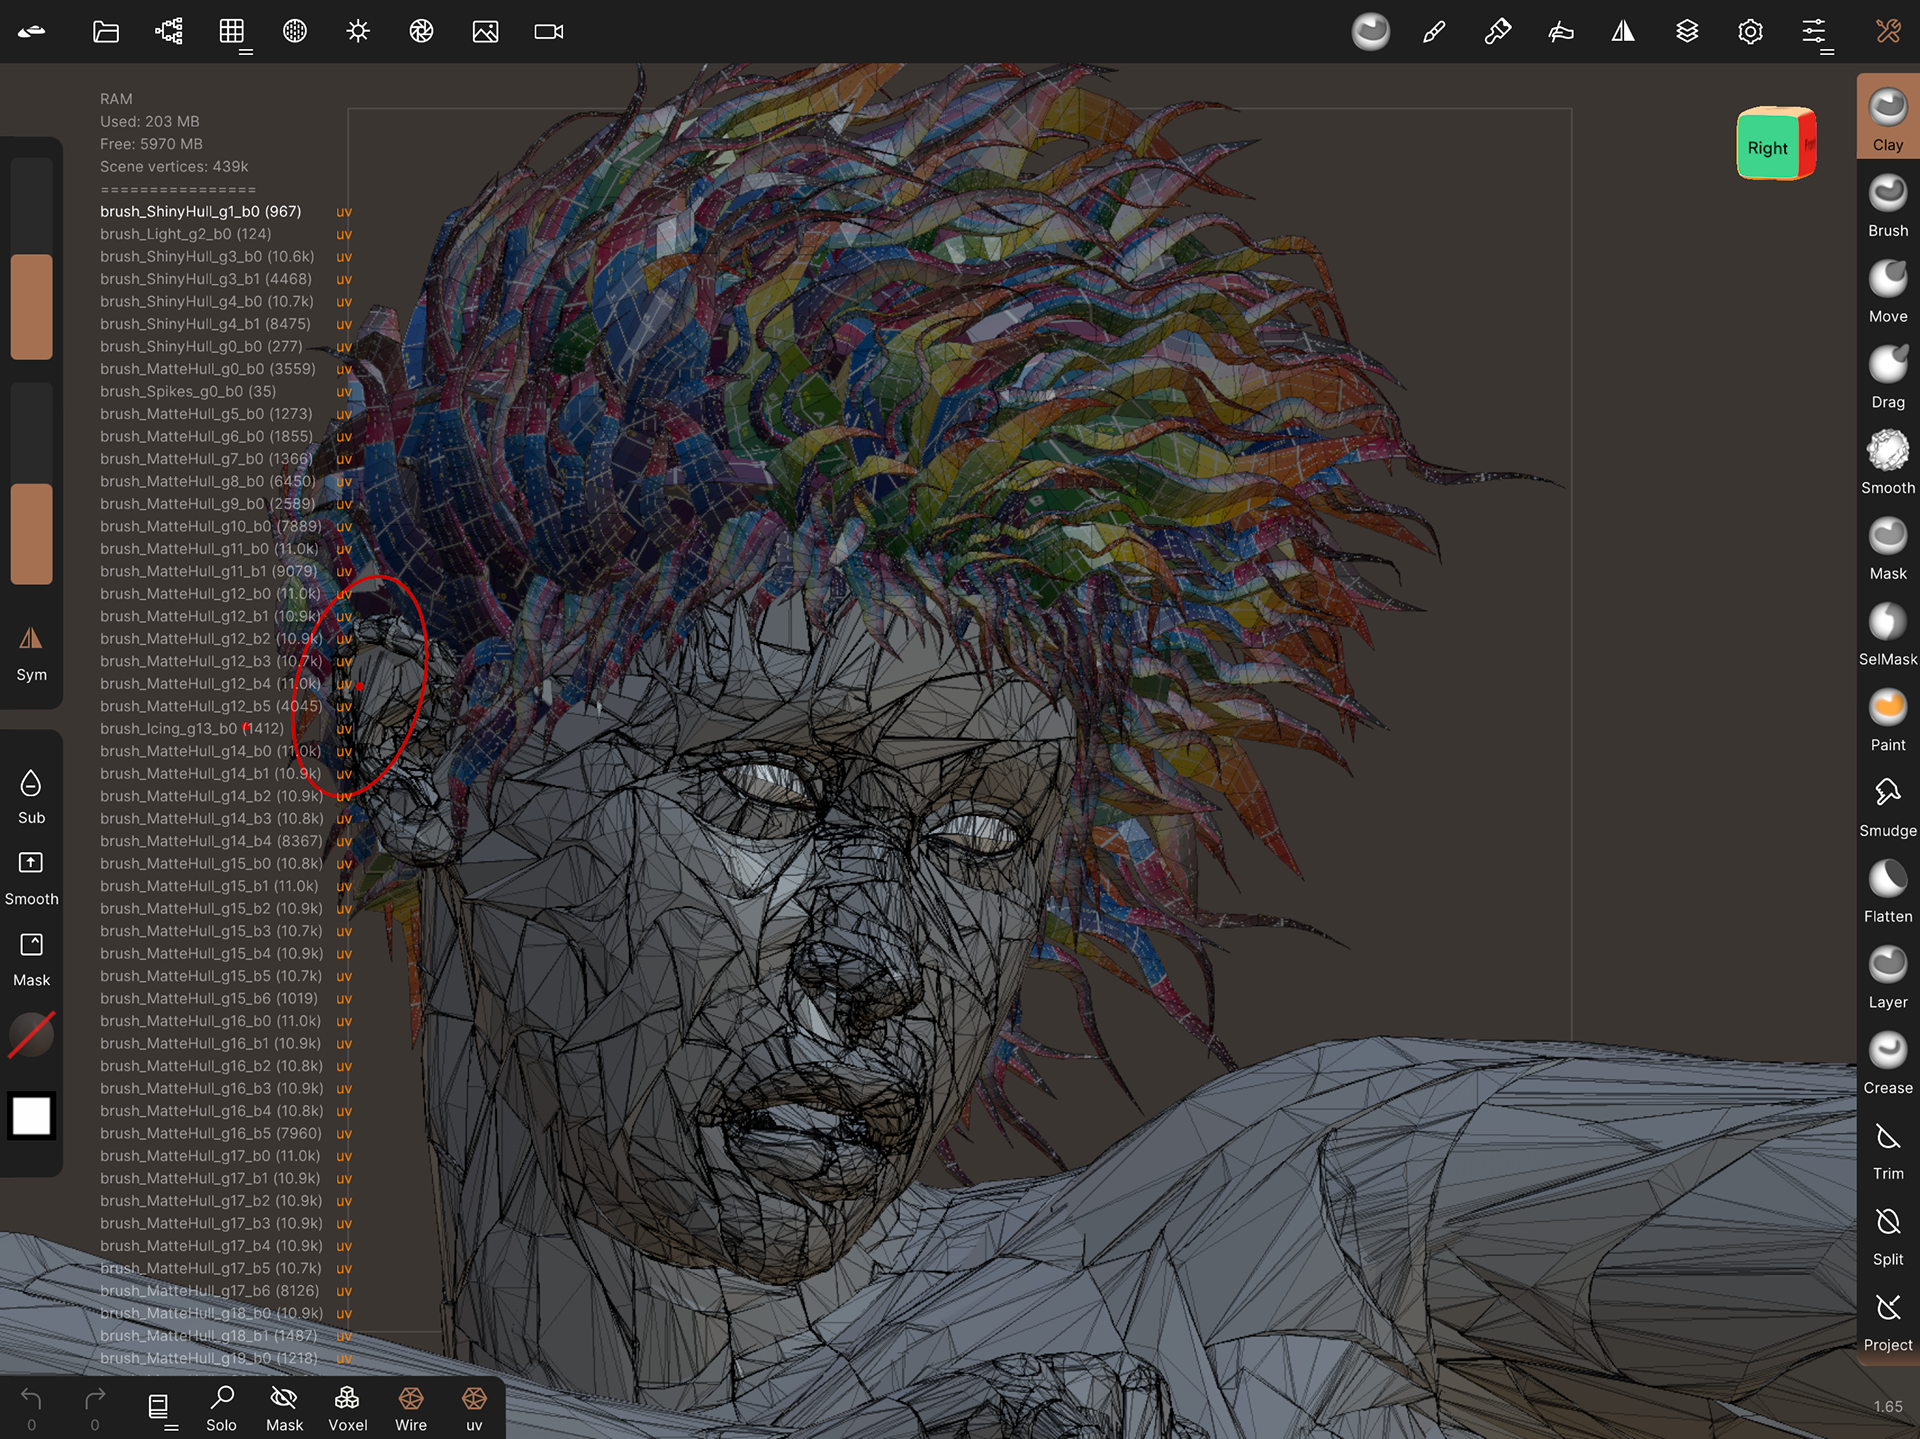Screen dimensions: 1920x1439
Task: Click the Solo button
Action: coord(221,1408)
